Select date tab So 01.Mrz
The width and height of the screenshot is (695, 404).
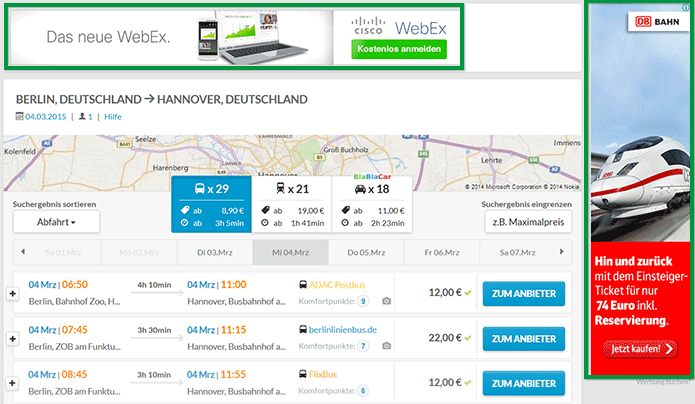63,252
